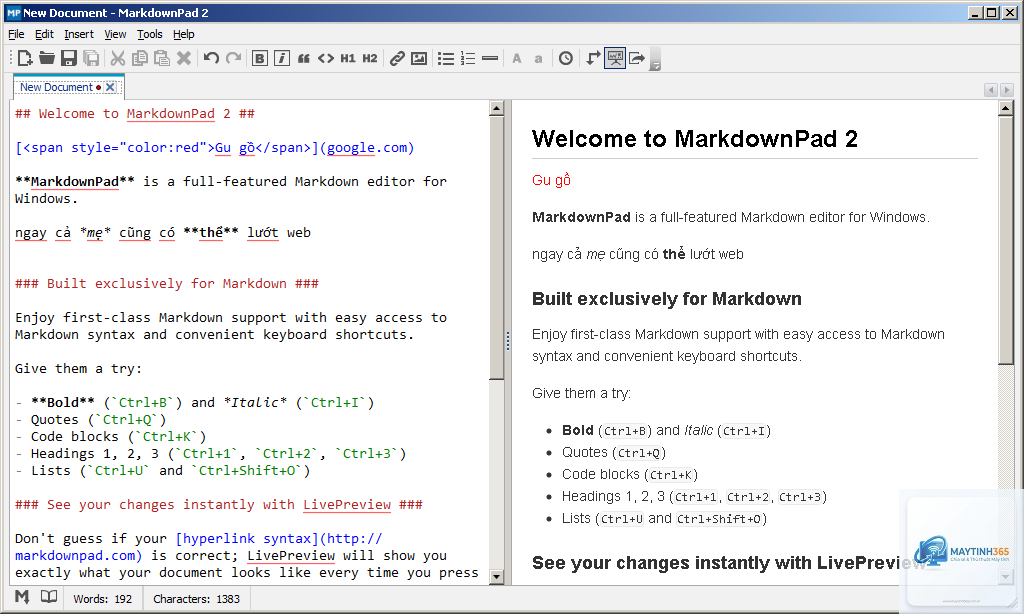
Task: Open the Help menu
Action: tap(184, 34)
